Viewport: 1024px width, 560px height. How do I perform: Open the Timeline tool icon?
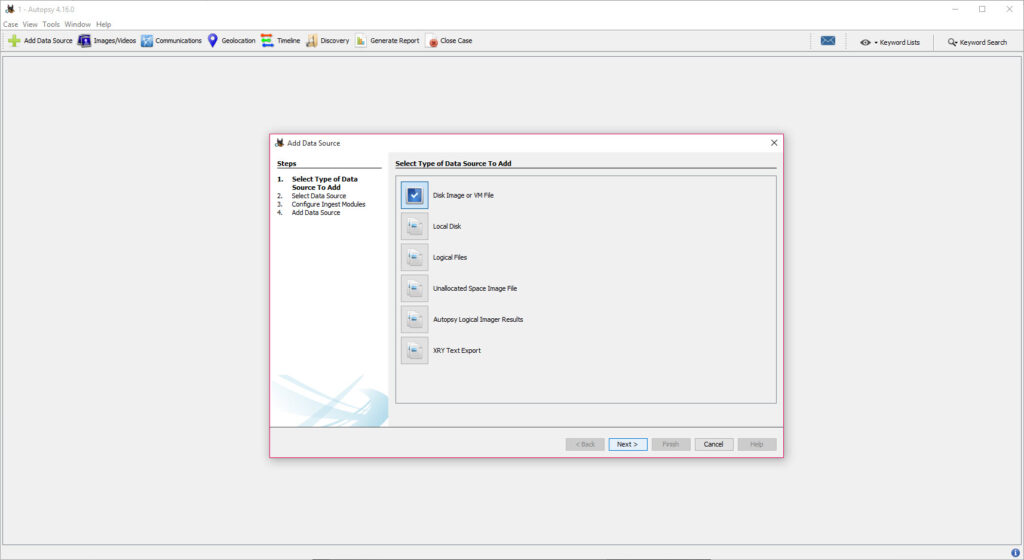pyautogui.click(x=267, y=40)
